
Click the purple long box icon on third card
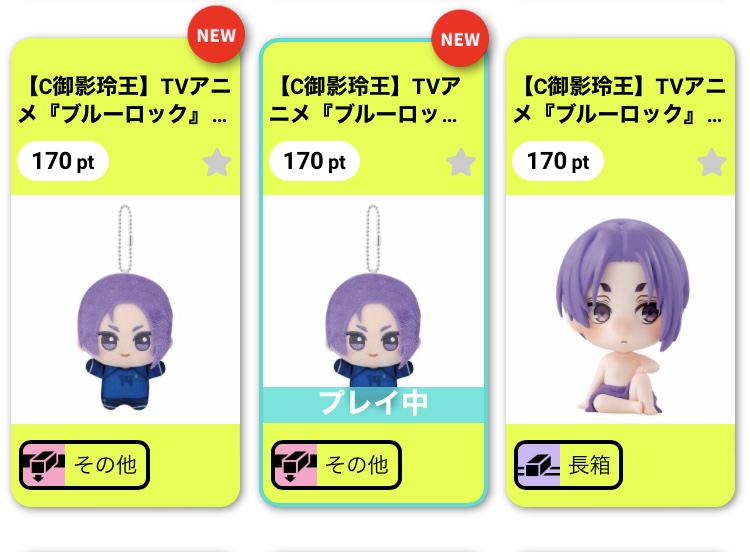(538, 465)
